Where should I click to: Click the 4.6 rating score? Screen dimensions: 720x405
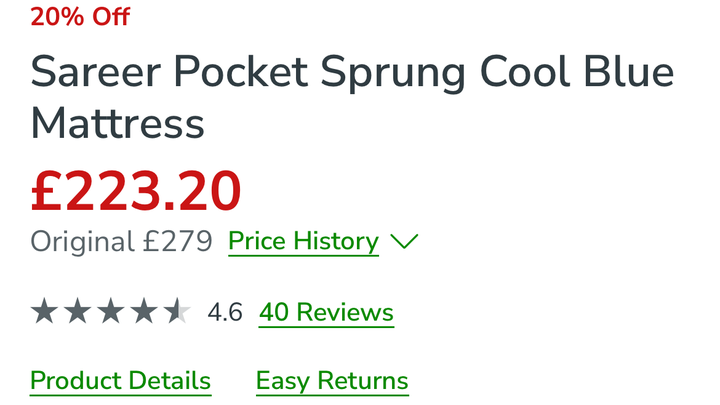pos(225,312)
